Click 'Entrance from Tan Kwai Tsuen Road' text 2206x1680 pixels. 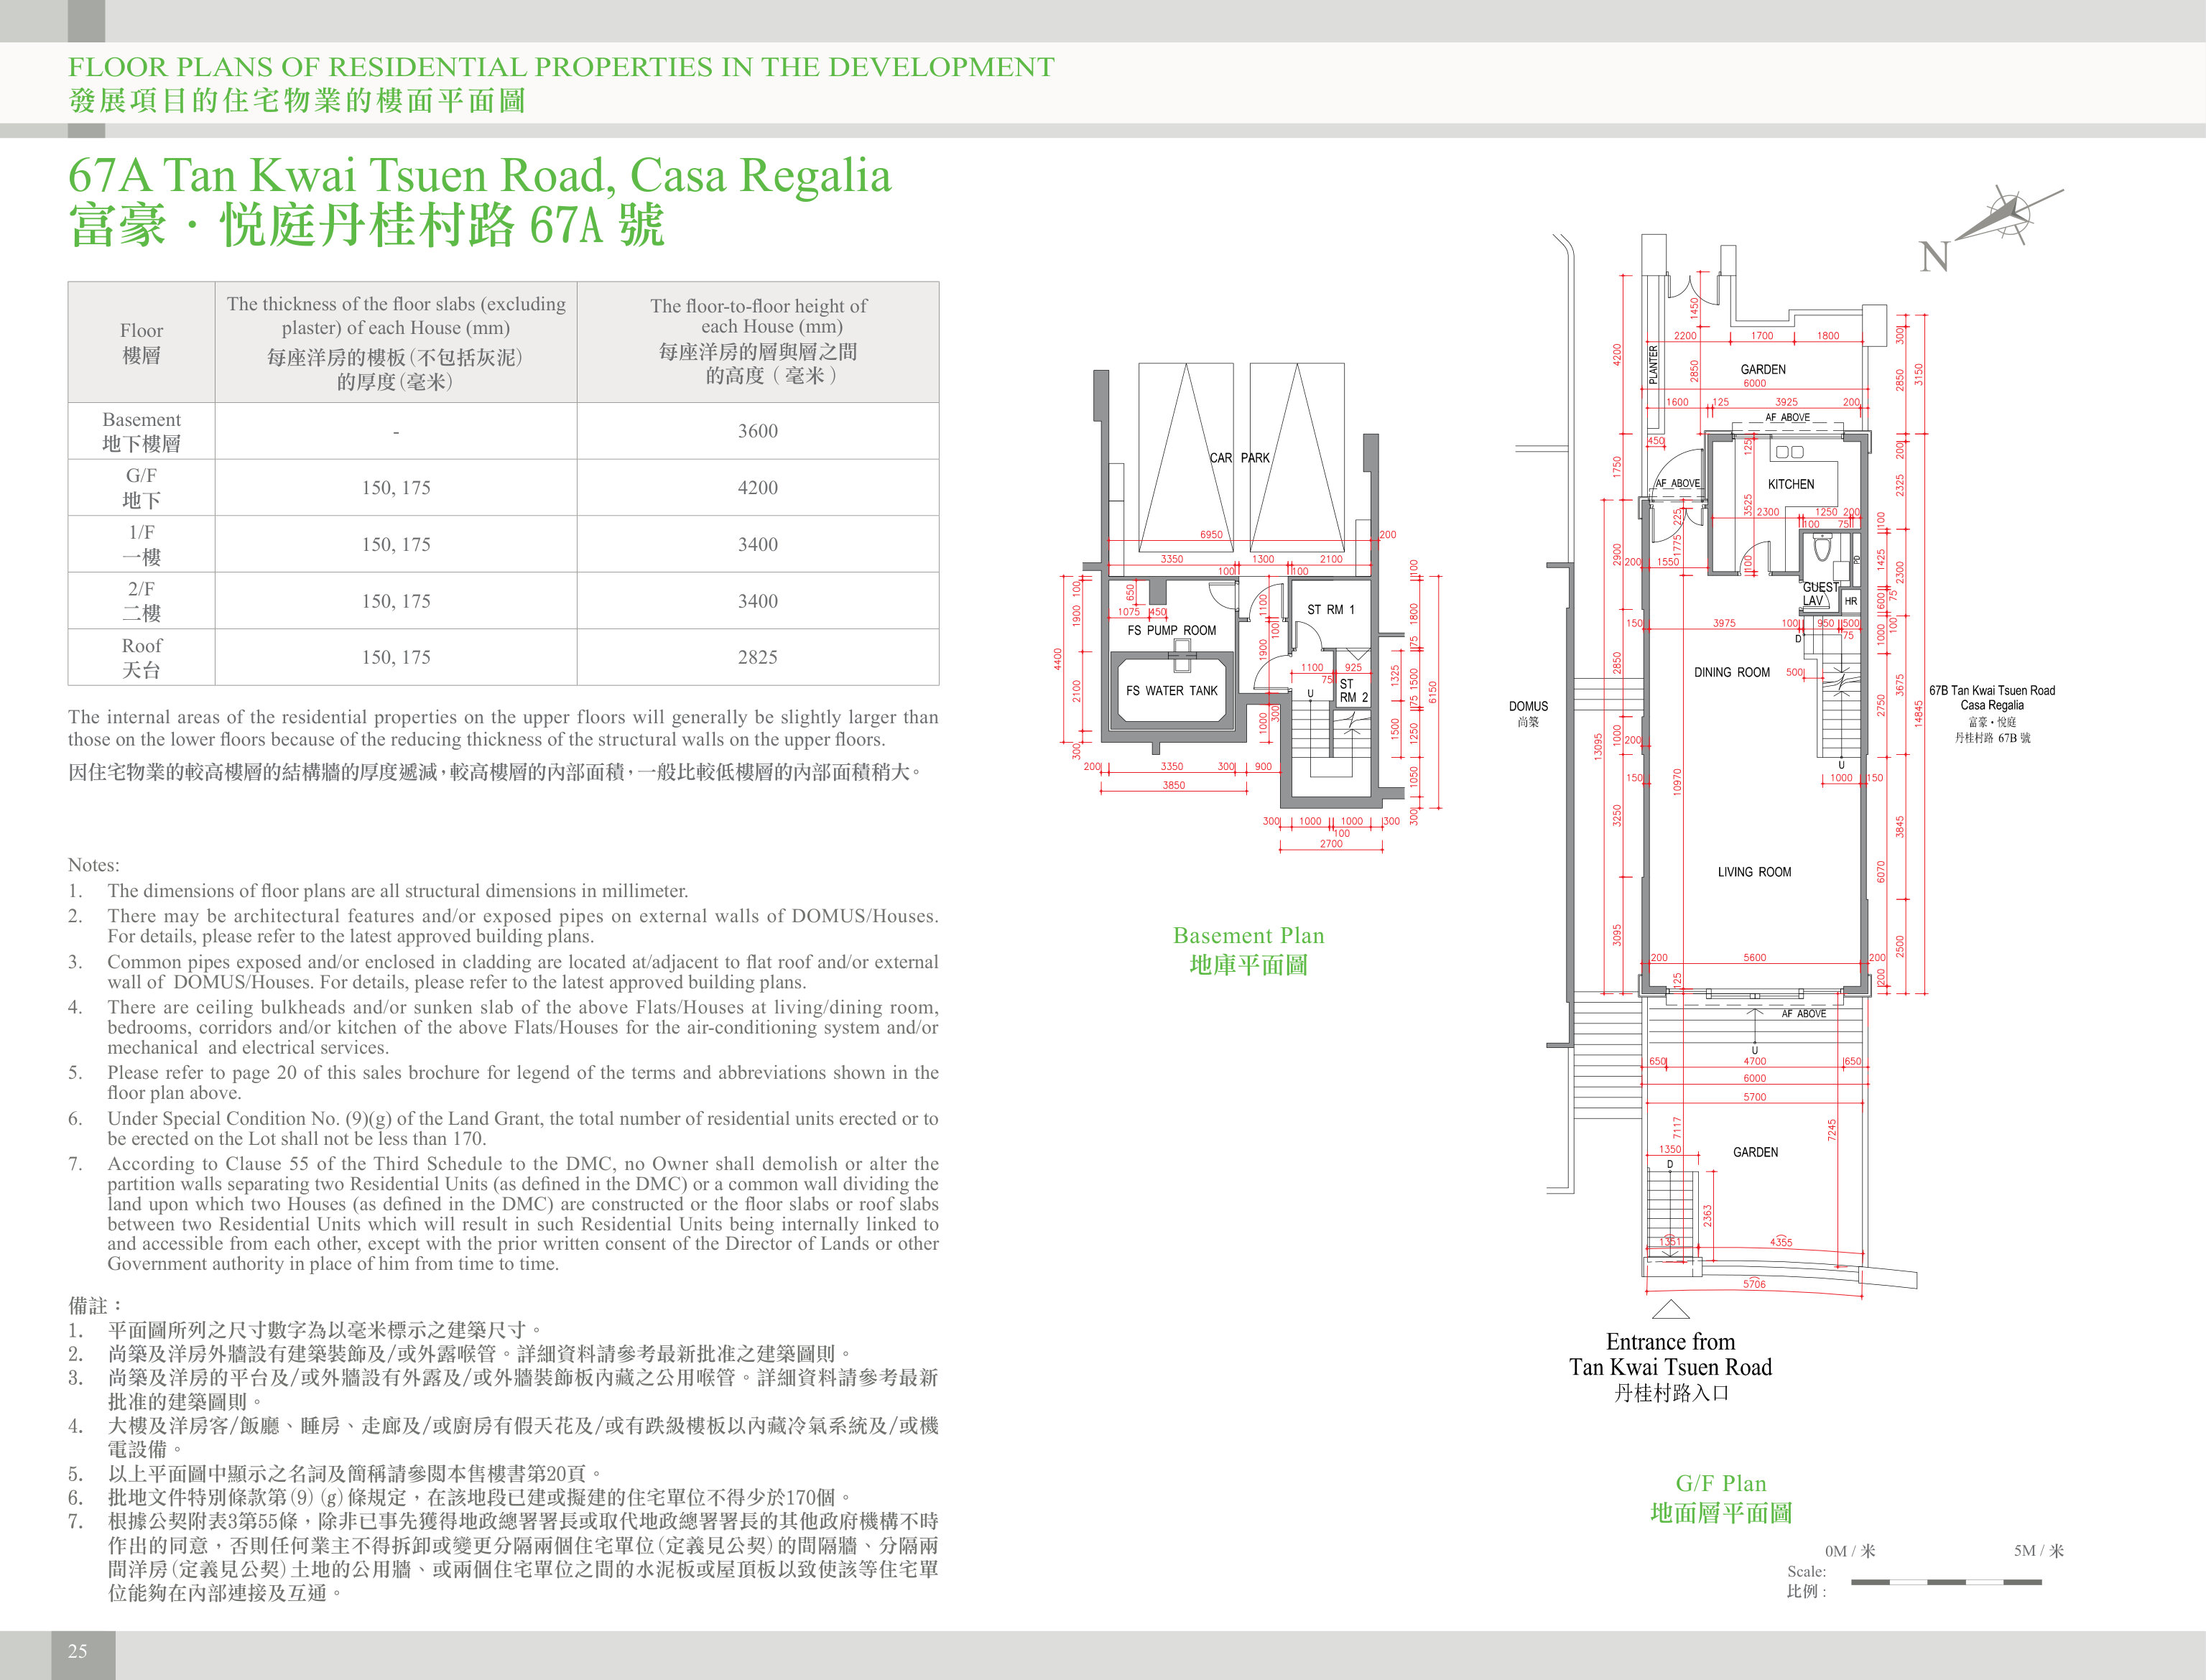[x=1670, y=1354]
